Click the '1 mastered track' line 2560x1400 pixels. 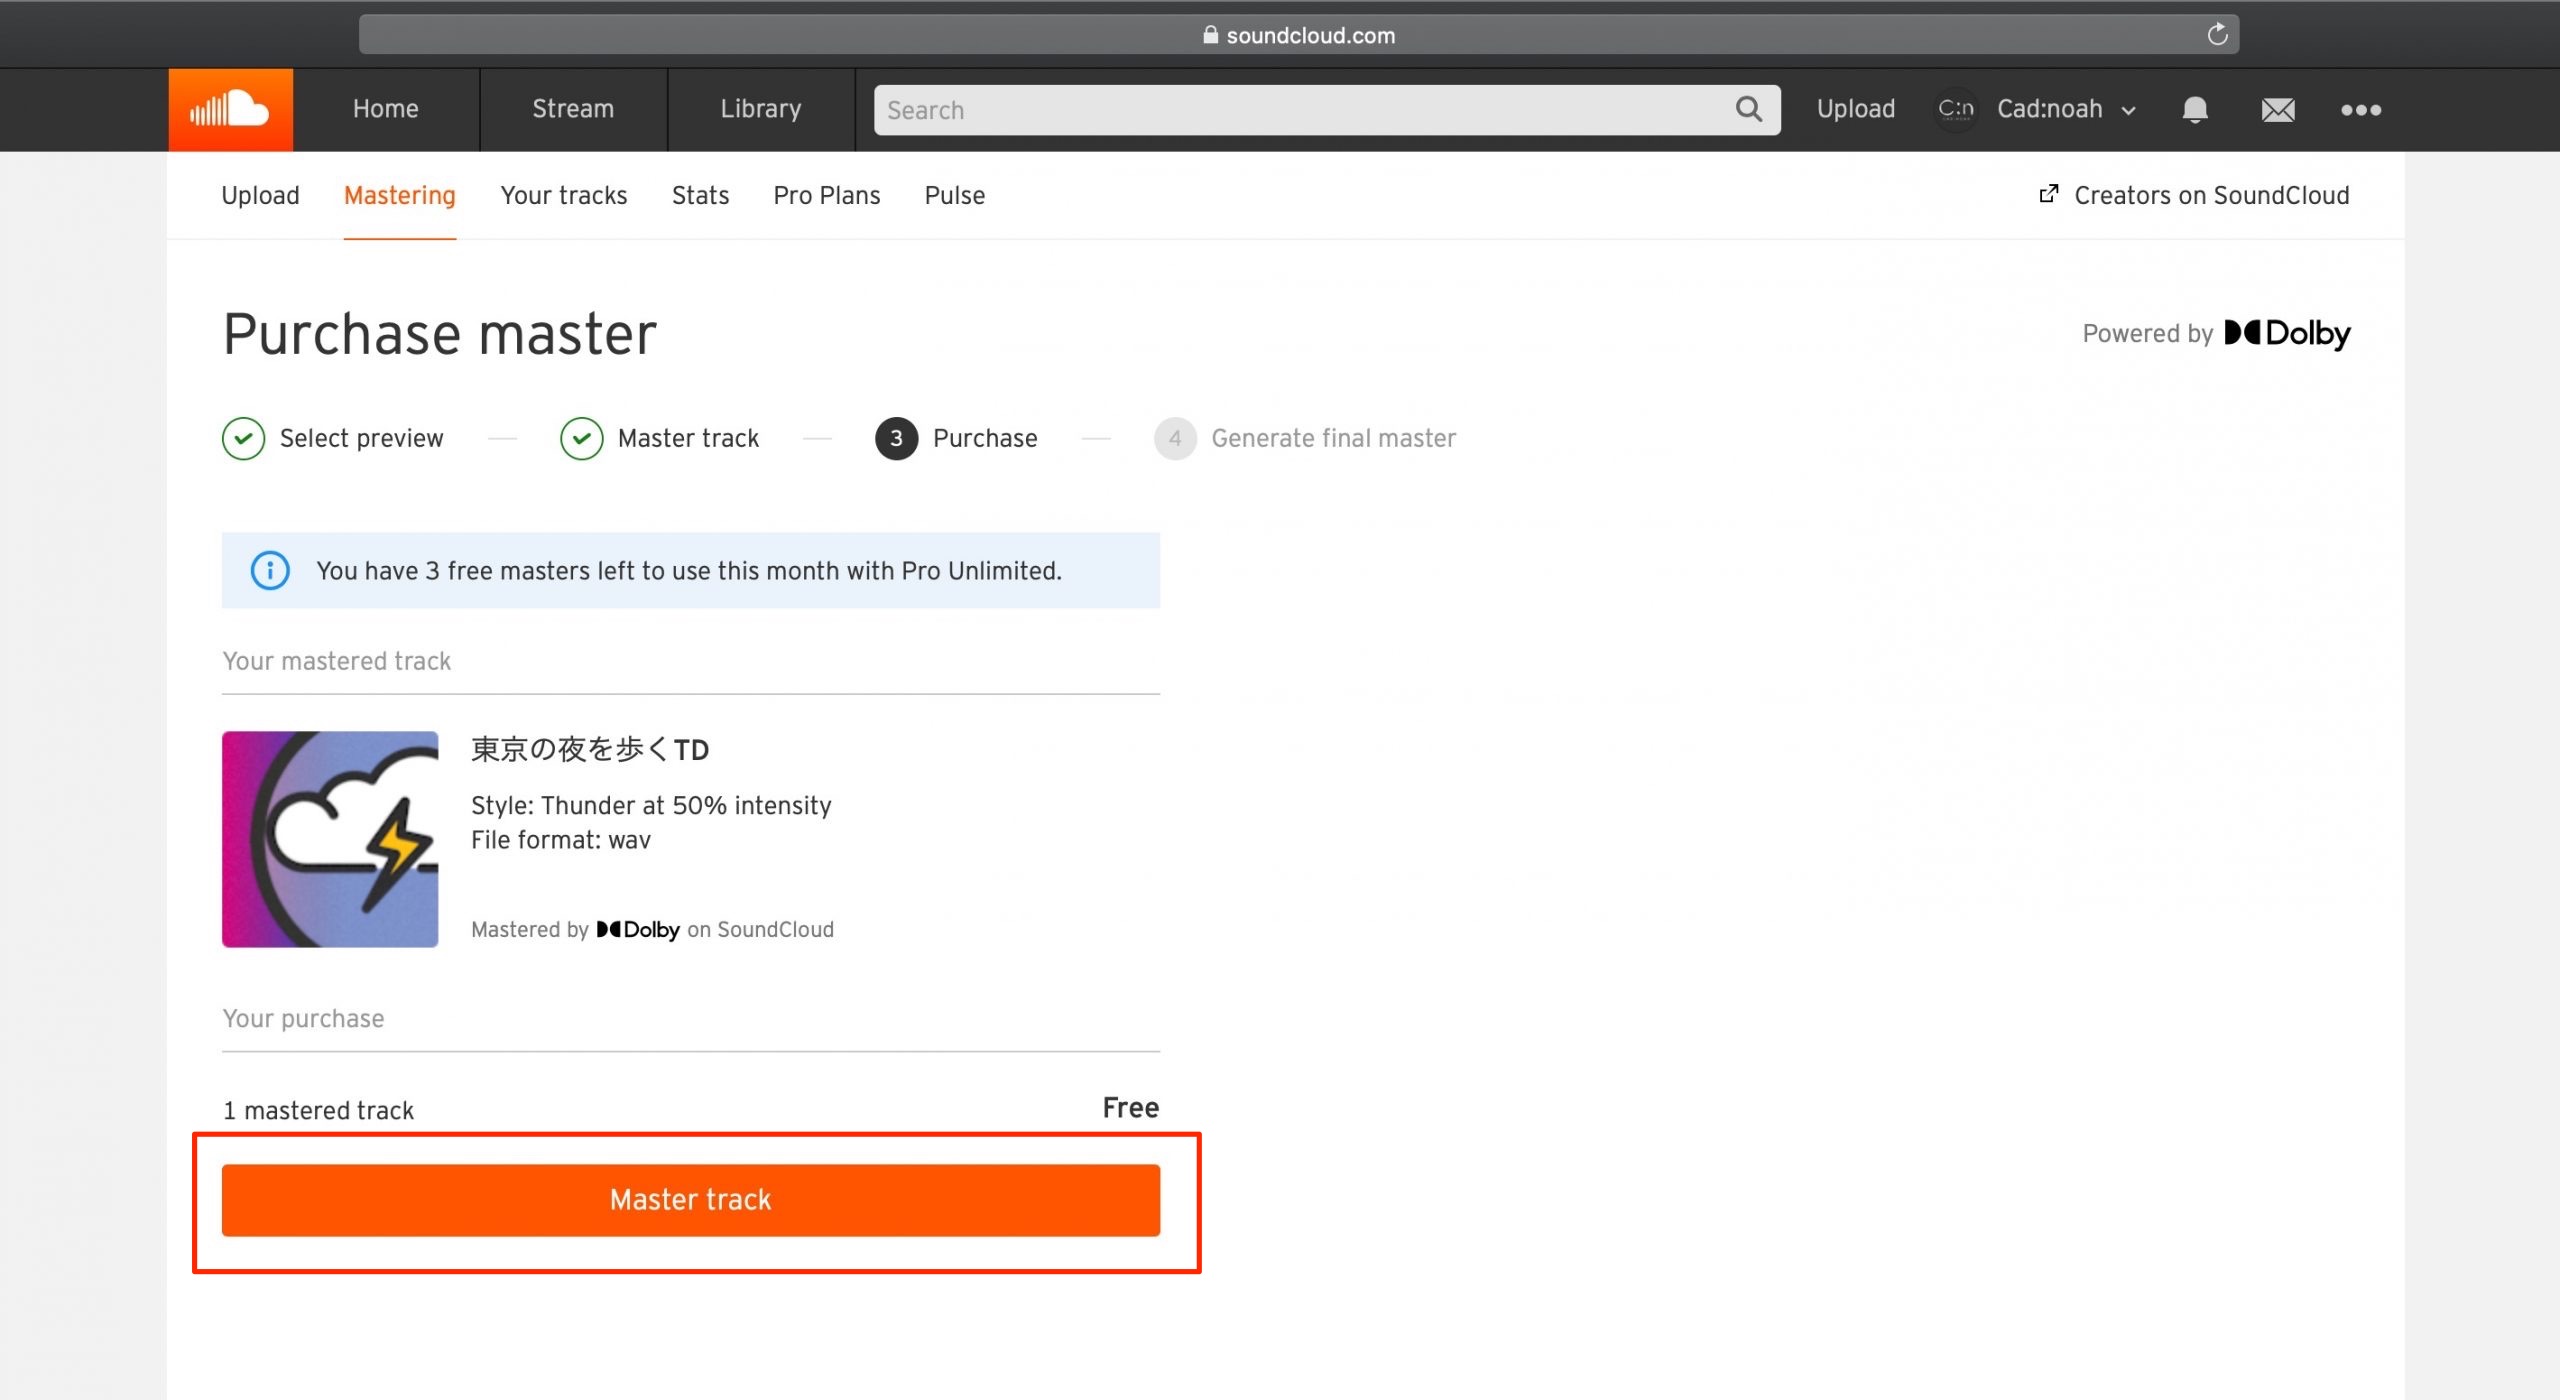(318, 1110)
